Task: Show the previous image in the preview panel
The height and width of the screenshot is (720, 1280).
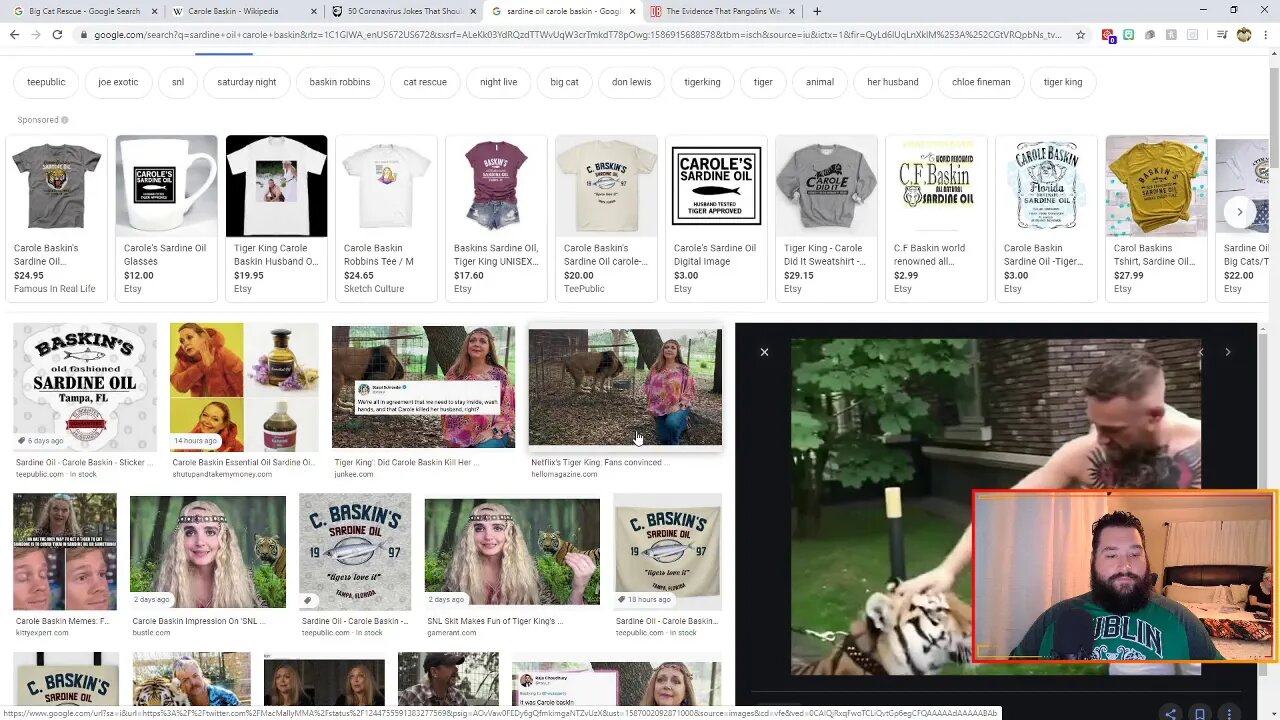Action: [1201, 352]
